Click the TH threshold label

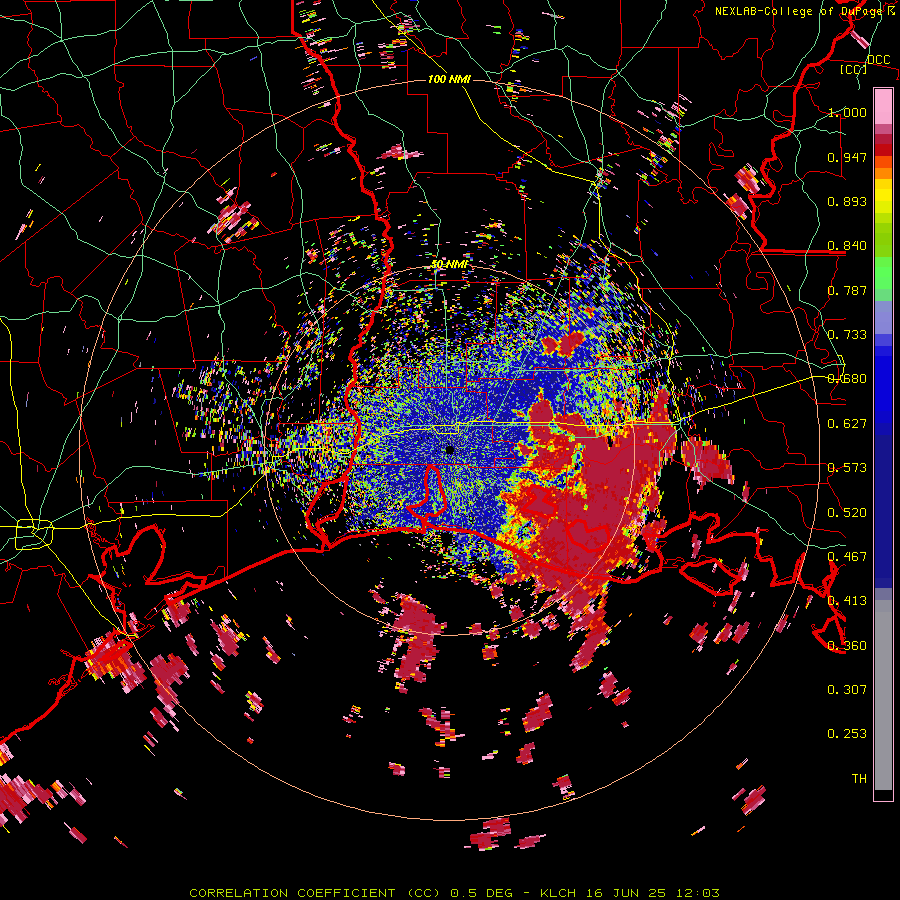(859, 779)
